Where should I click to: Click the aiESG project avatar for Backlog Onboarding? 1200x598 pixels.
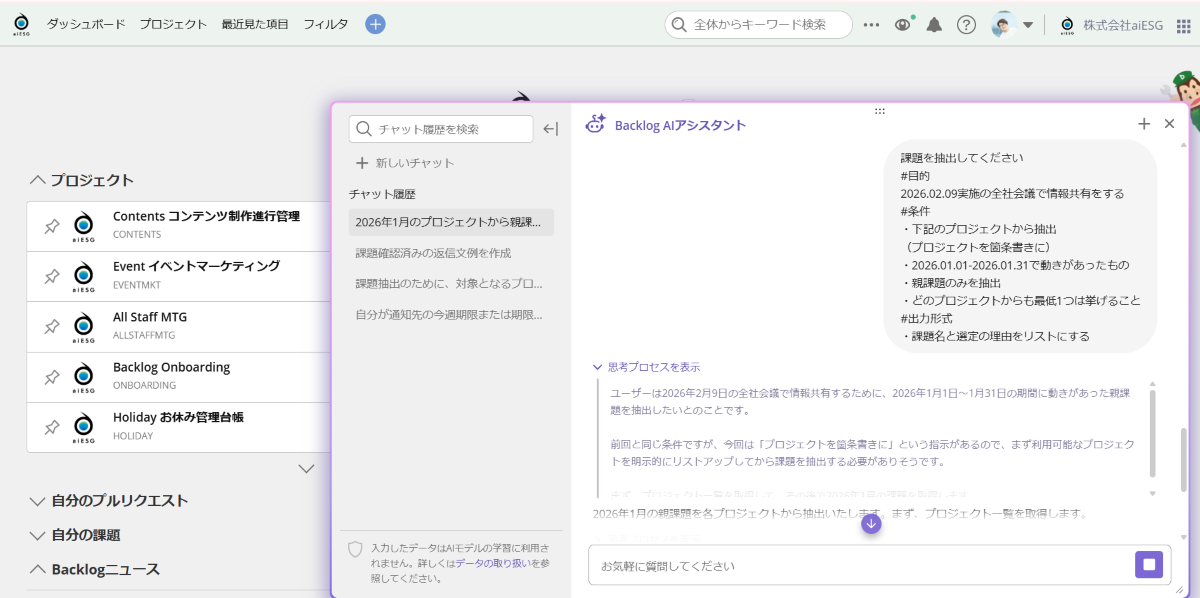tap(83, 377)
